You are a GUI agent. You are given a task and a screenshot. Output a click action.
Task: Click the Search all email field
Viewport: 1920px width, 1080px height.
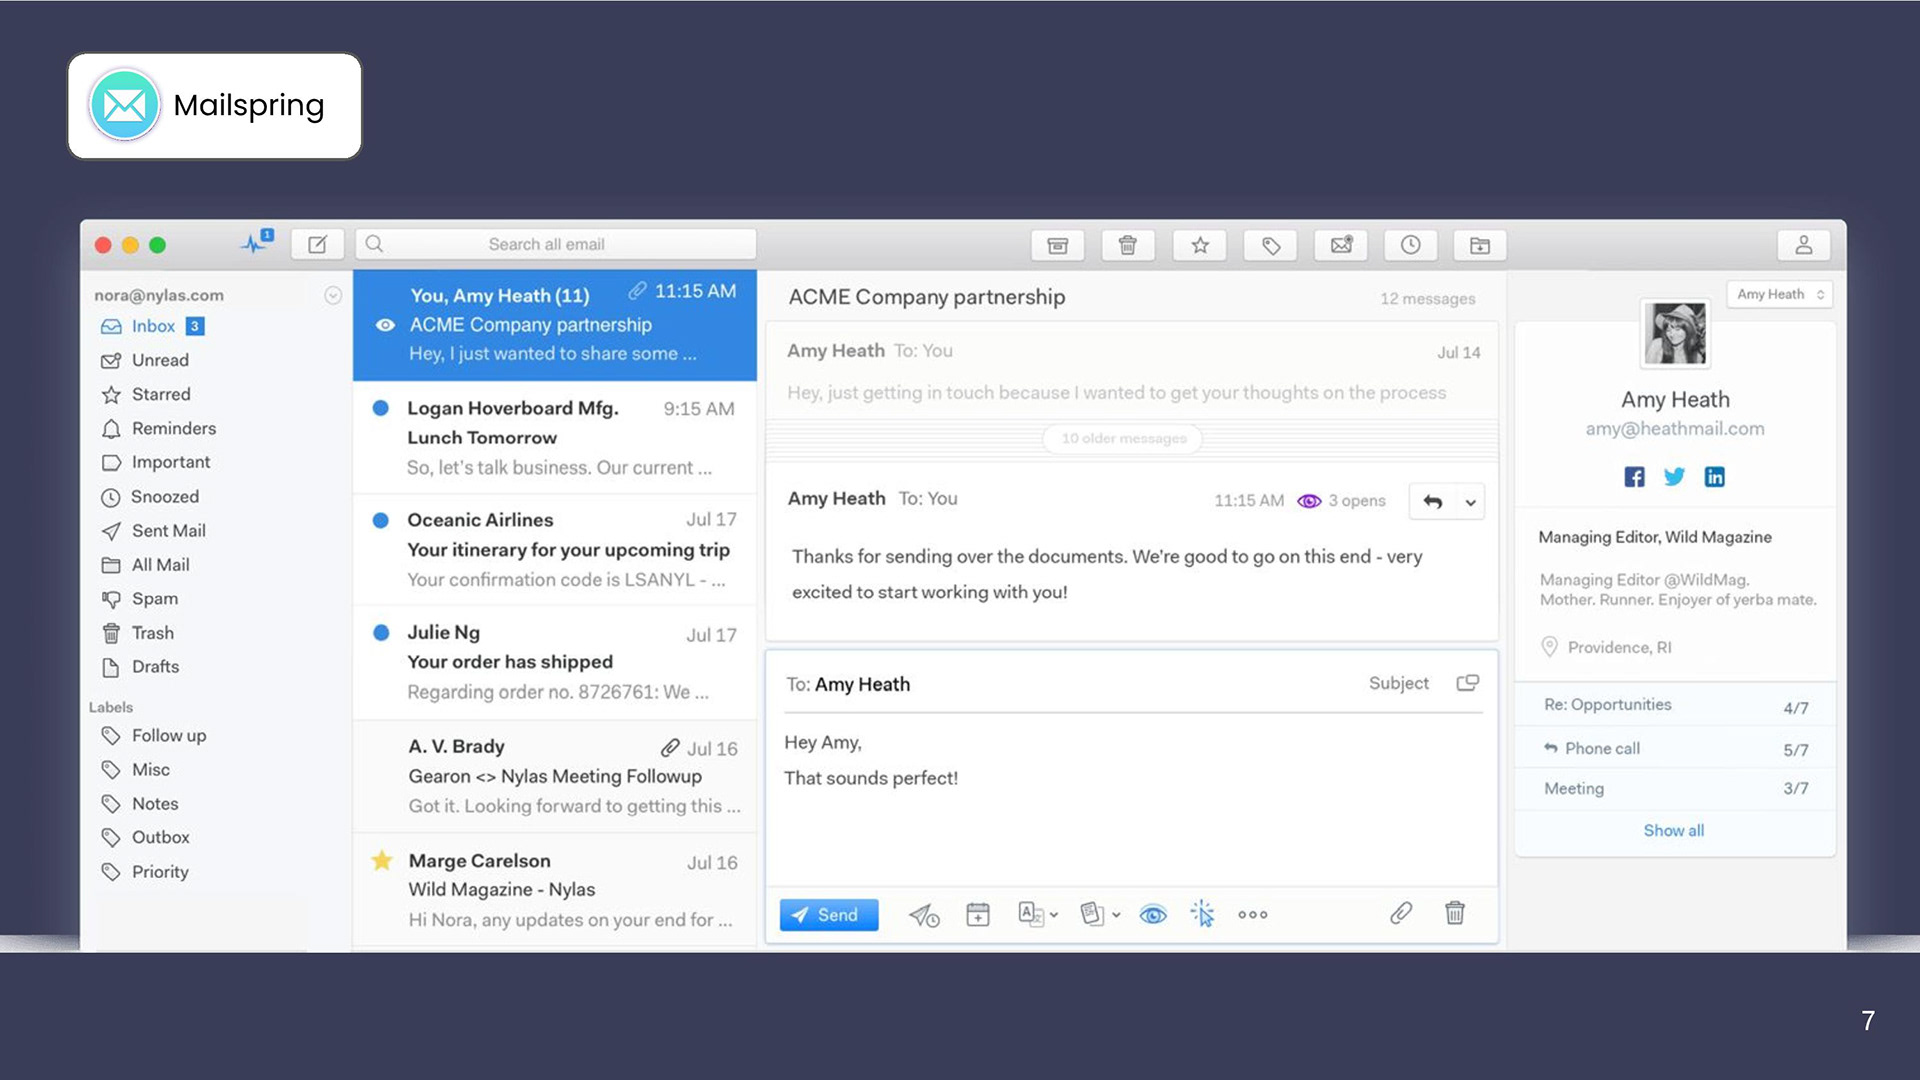pos(555,244)
